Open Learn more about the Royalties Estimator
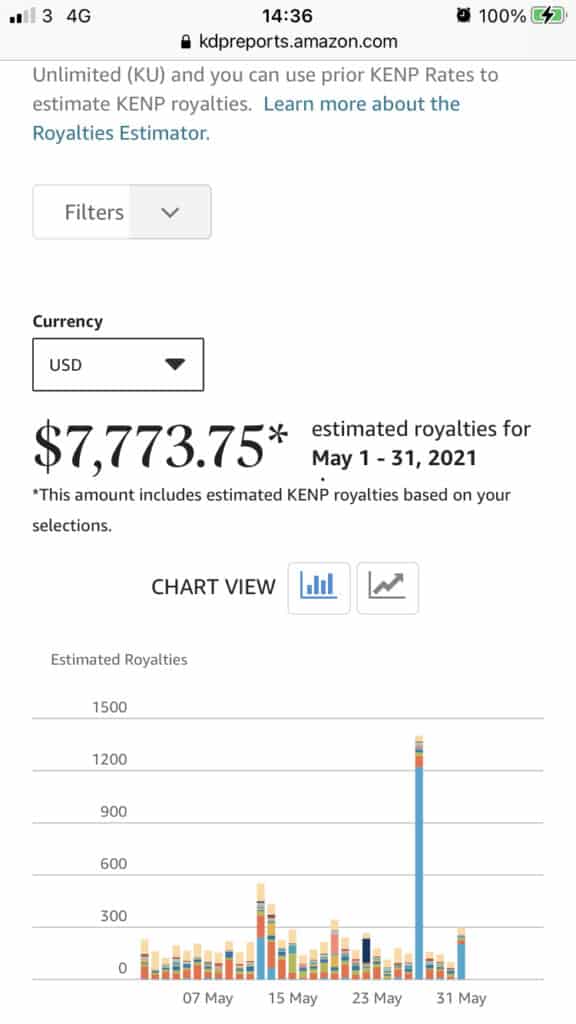 point(246,118)
